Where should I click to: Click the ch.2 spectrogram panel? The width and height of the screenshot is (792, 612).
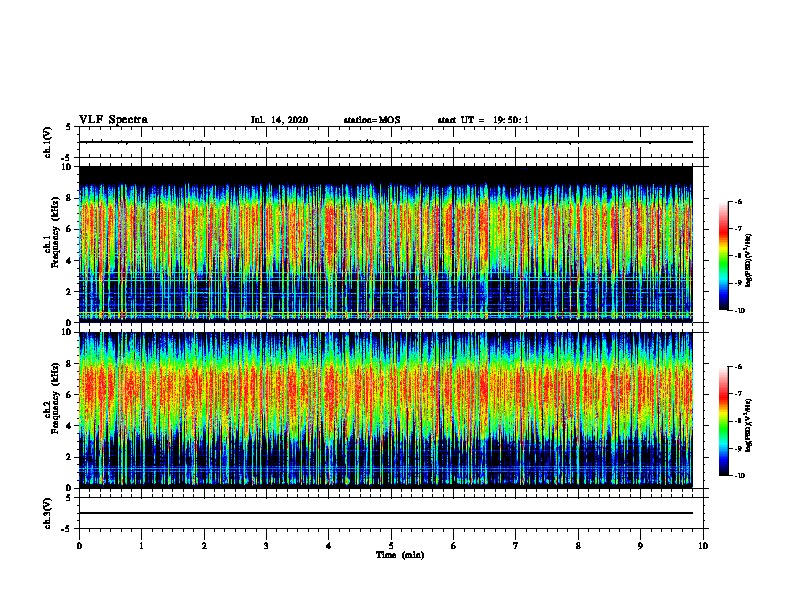coord(386,410)
